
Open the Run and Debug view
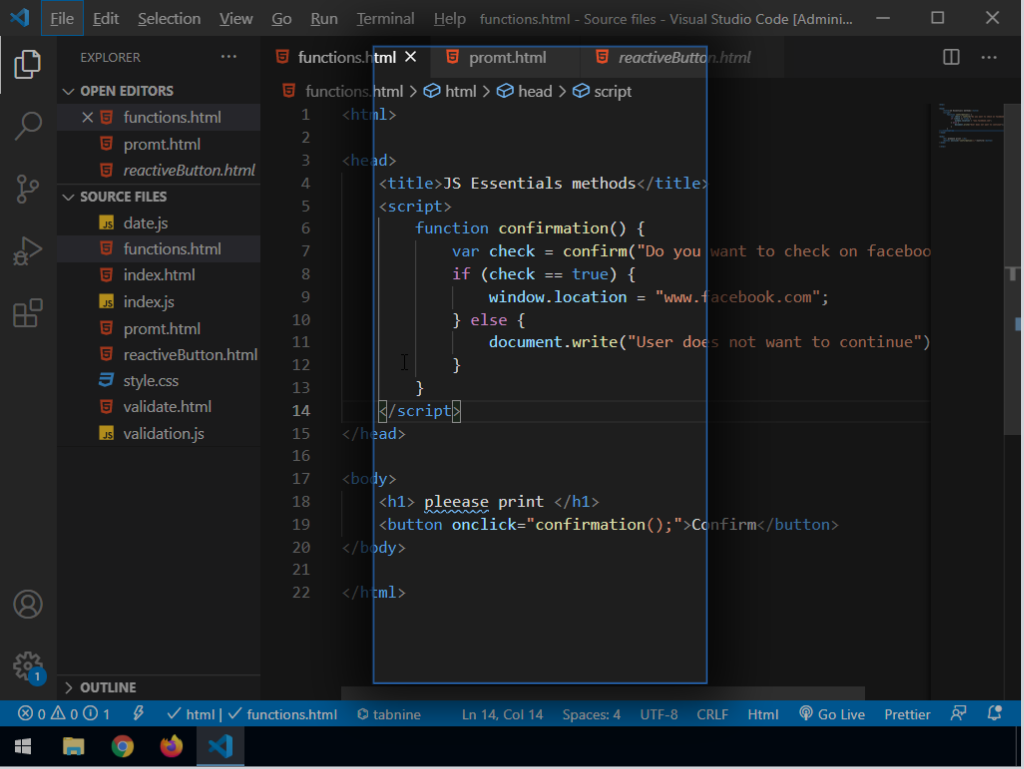click(28, 251)
